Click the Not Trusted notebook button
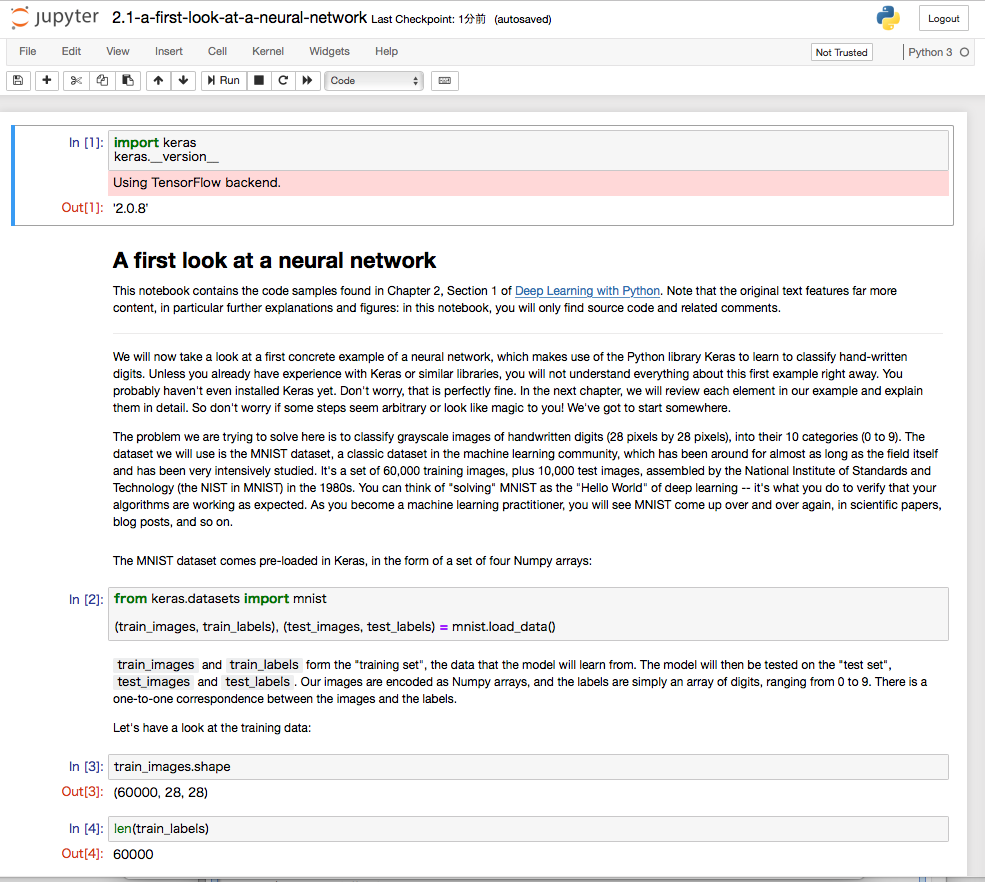This screenshot has width=985, height=882. 841,52
